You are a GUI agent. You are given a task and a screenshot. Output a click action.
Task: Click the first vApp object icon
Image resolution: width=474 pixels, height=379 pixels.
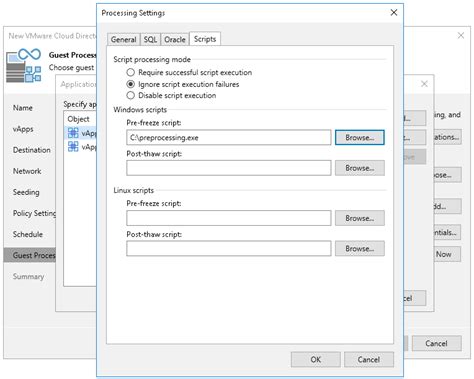point(73,133)
